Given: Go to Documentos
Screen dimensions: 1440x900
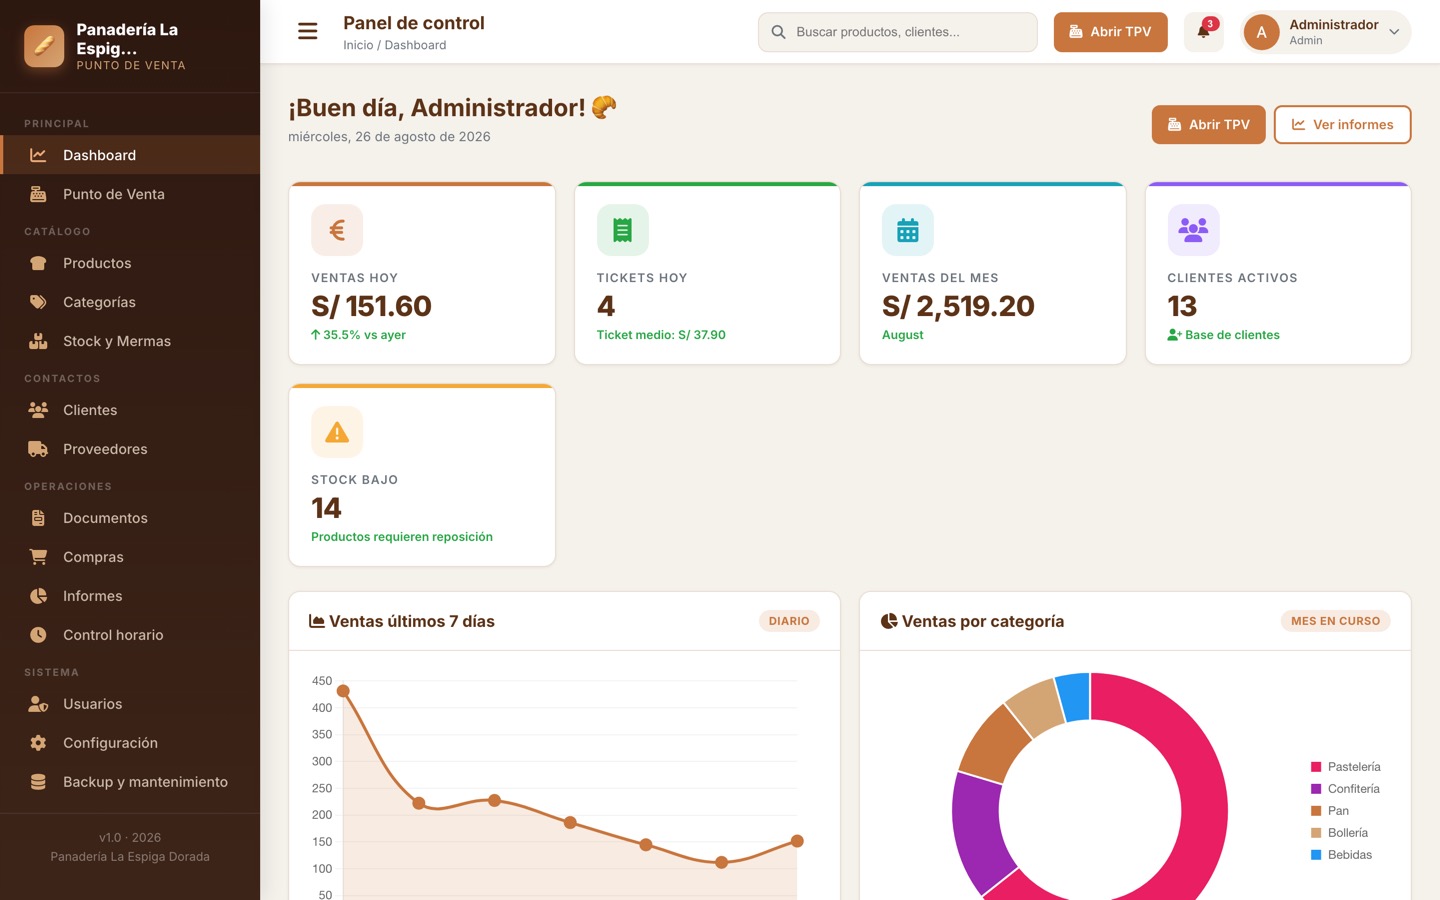Looking at the screenshot, I should tap(130, 518).
